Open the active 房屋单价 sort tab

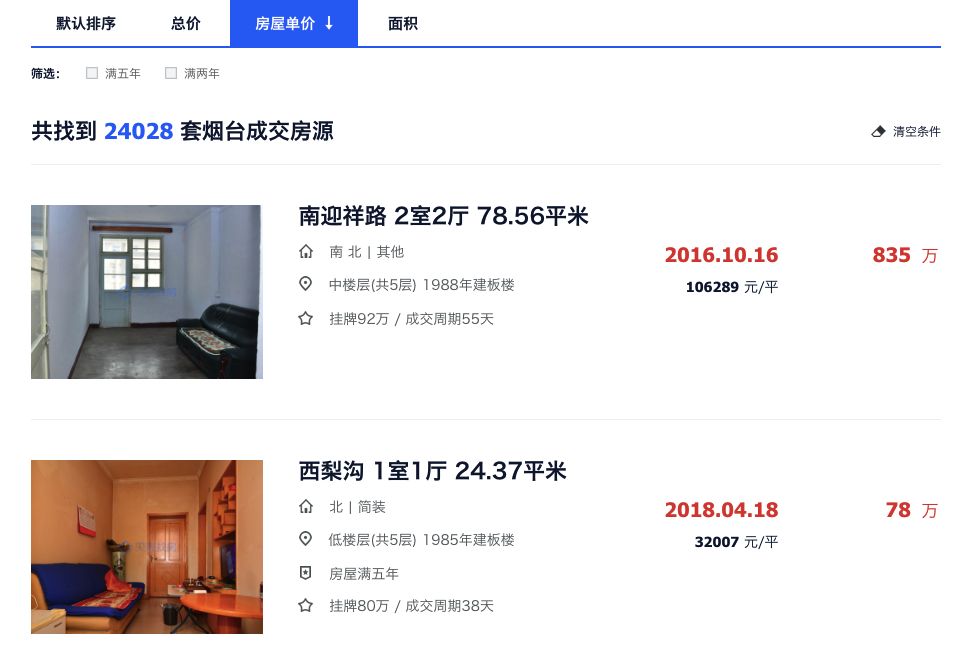click(294, 23)
